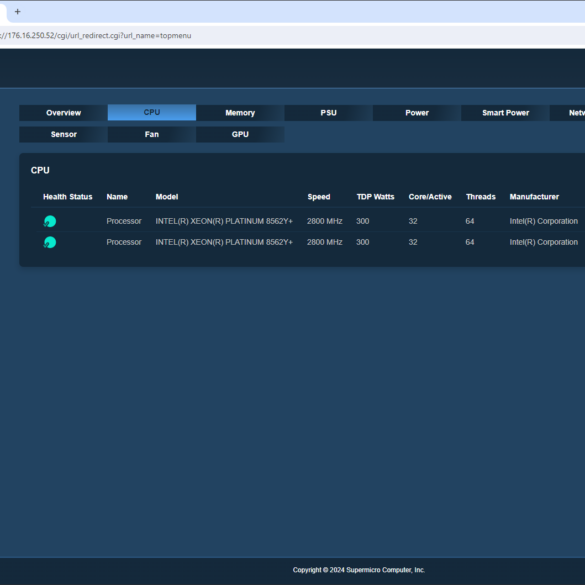
Task: Click Supermicro copyright footer text
Action: pyautogui.click(x=359, y=570)
